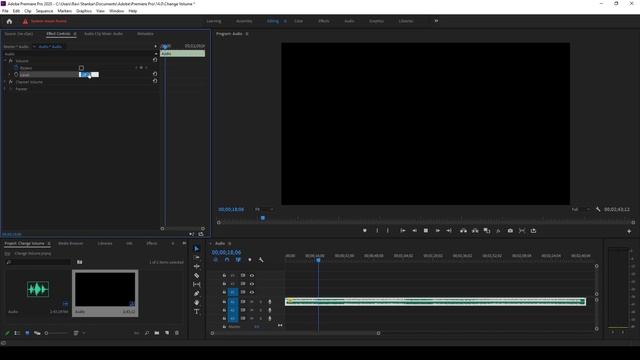Click Mark In in Program monitor
The image size is (640, 360).
[x=377, y=231]
